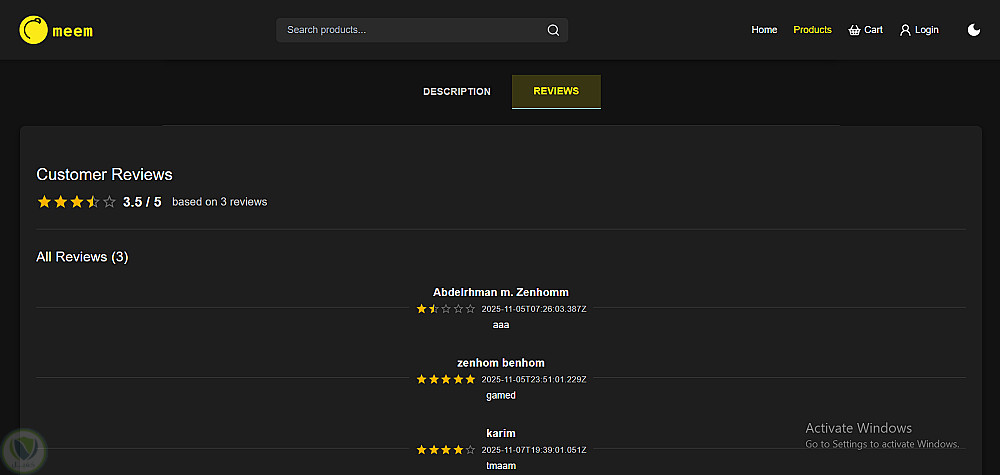Focus the Search products input field

410,30
